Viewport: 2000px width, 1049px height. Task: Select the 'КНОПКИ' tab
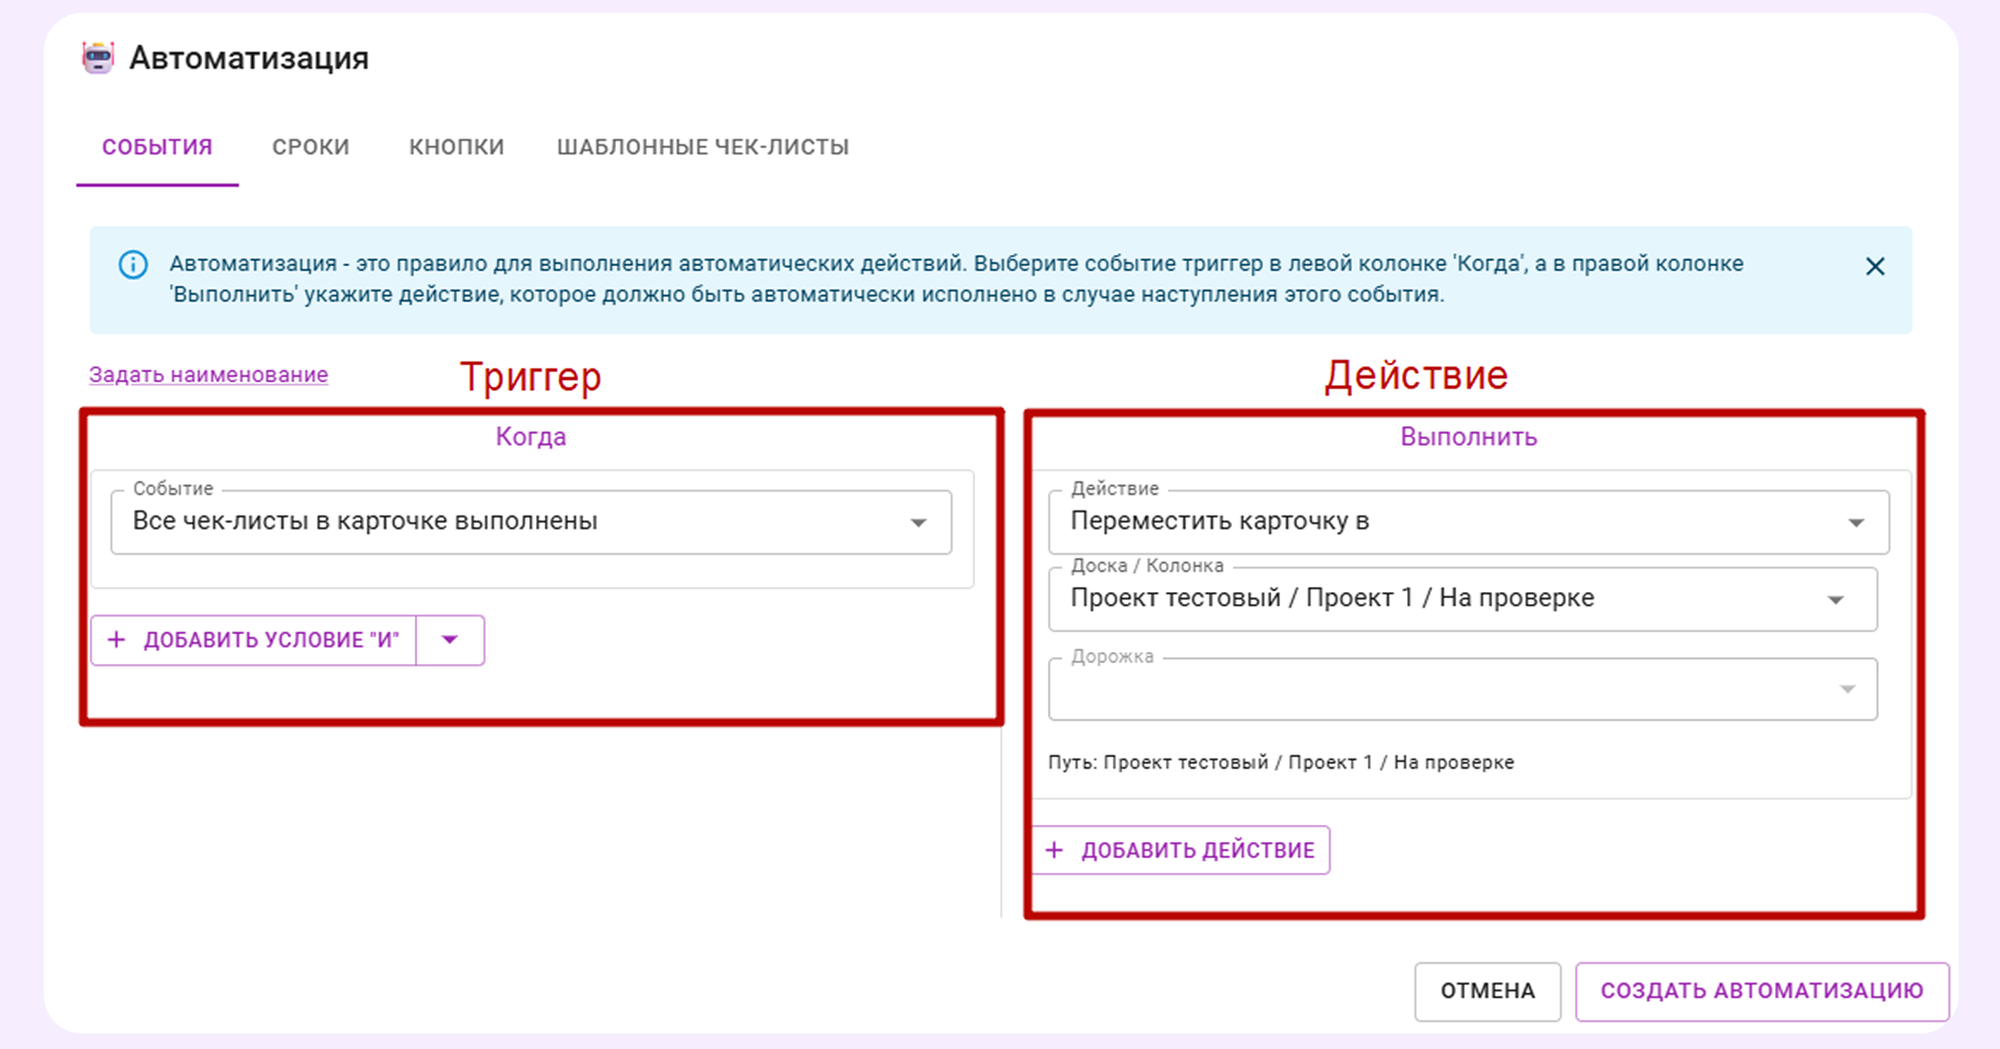[456, 146]
